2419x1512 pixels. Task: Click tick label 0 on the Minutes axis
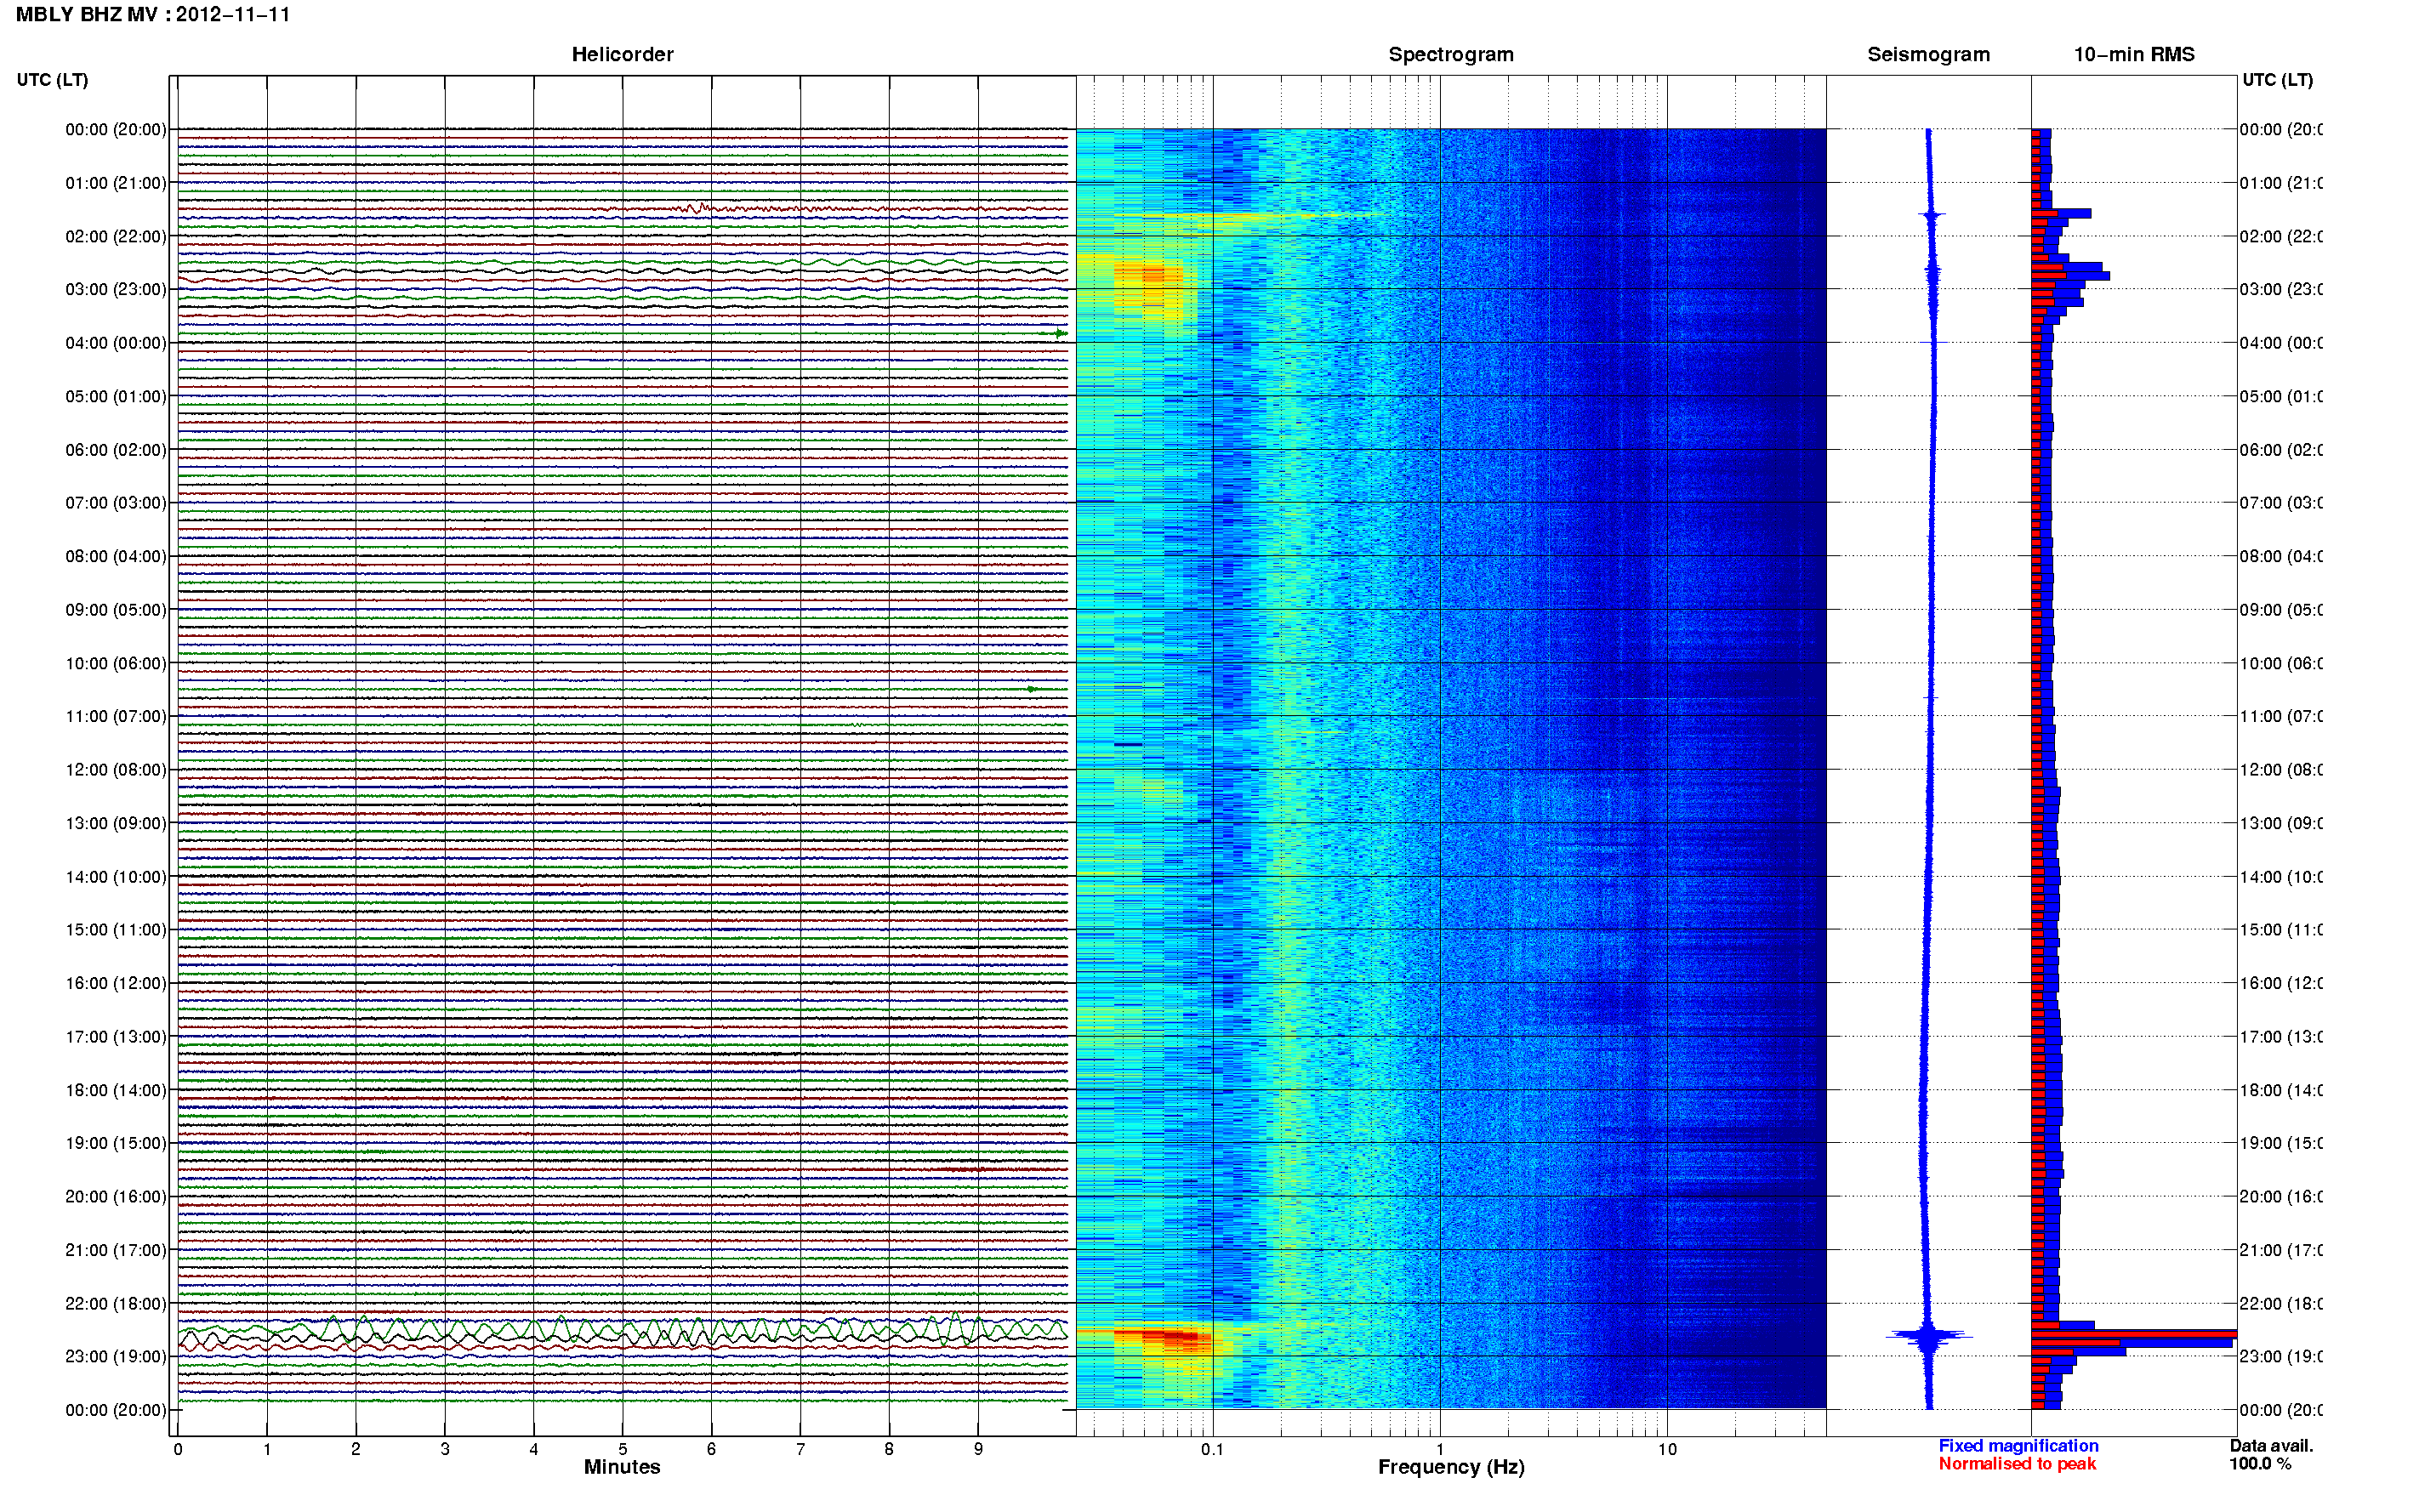pyautogui.click(x=178, y=1449)
